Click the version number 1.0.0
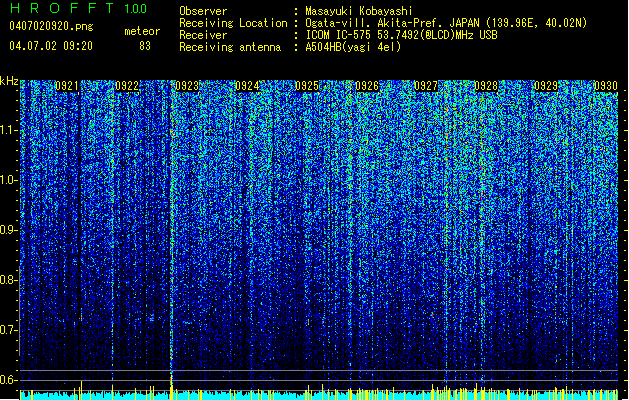 (135, 8)
